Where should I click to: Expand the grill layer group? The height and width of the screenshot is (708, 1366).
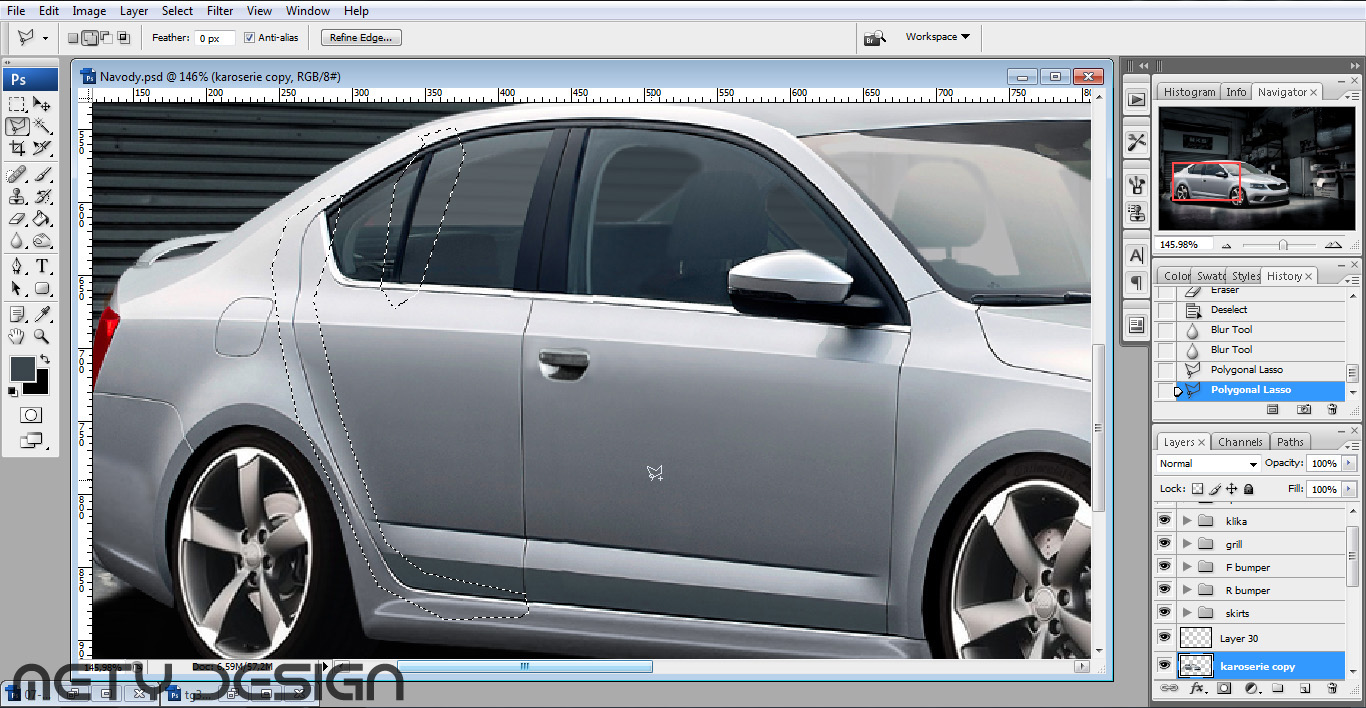(1187, 544)
